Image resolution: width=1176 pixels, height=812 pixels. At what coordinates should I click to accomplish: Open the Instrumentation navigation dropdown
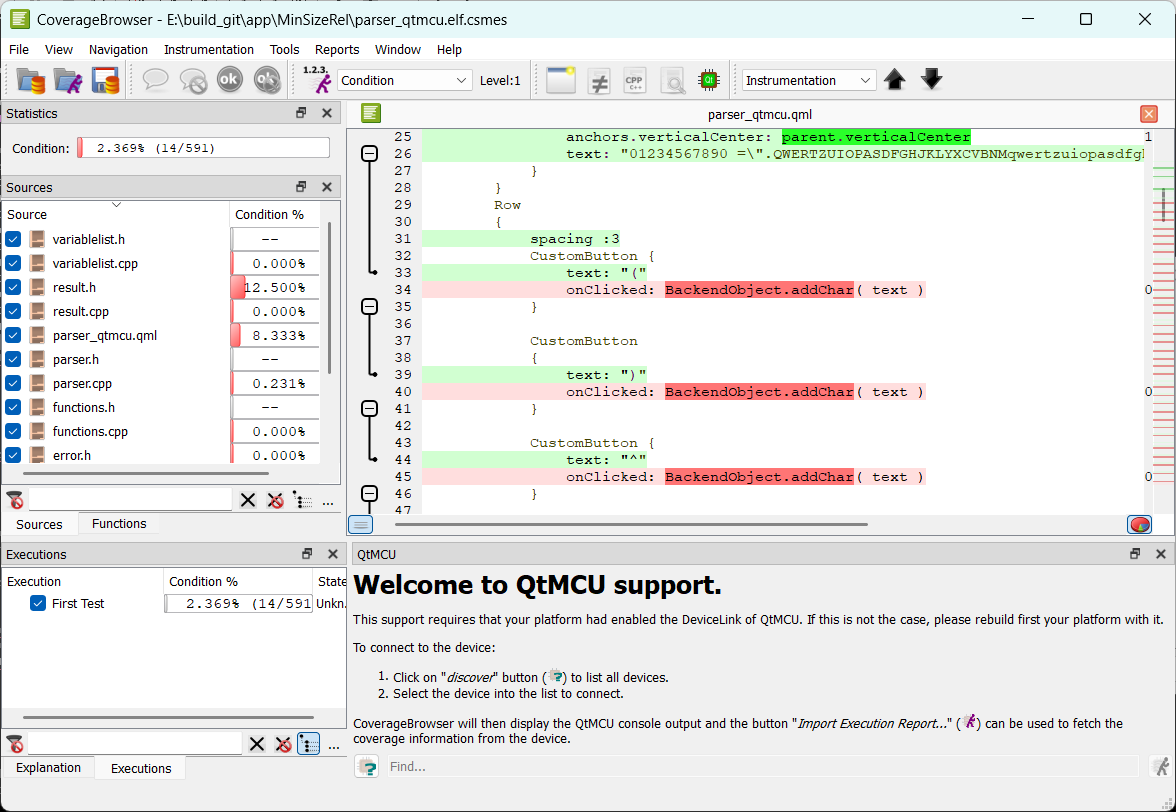point(809,80)
